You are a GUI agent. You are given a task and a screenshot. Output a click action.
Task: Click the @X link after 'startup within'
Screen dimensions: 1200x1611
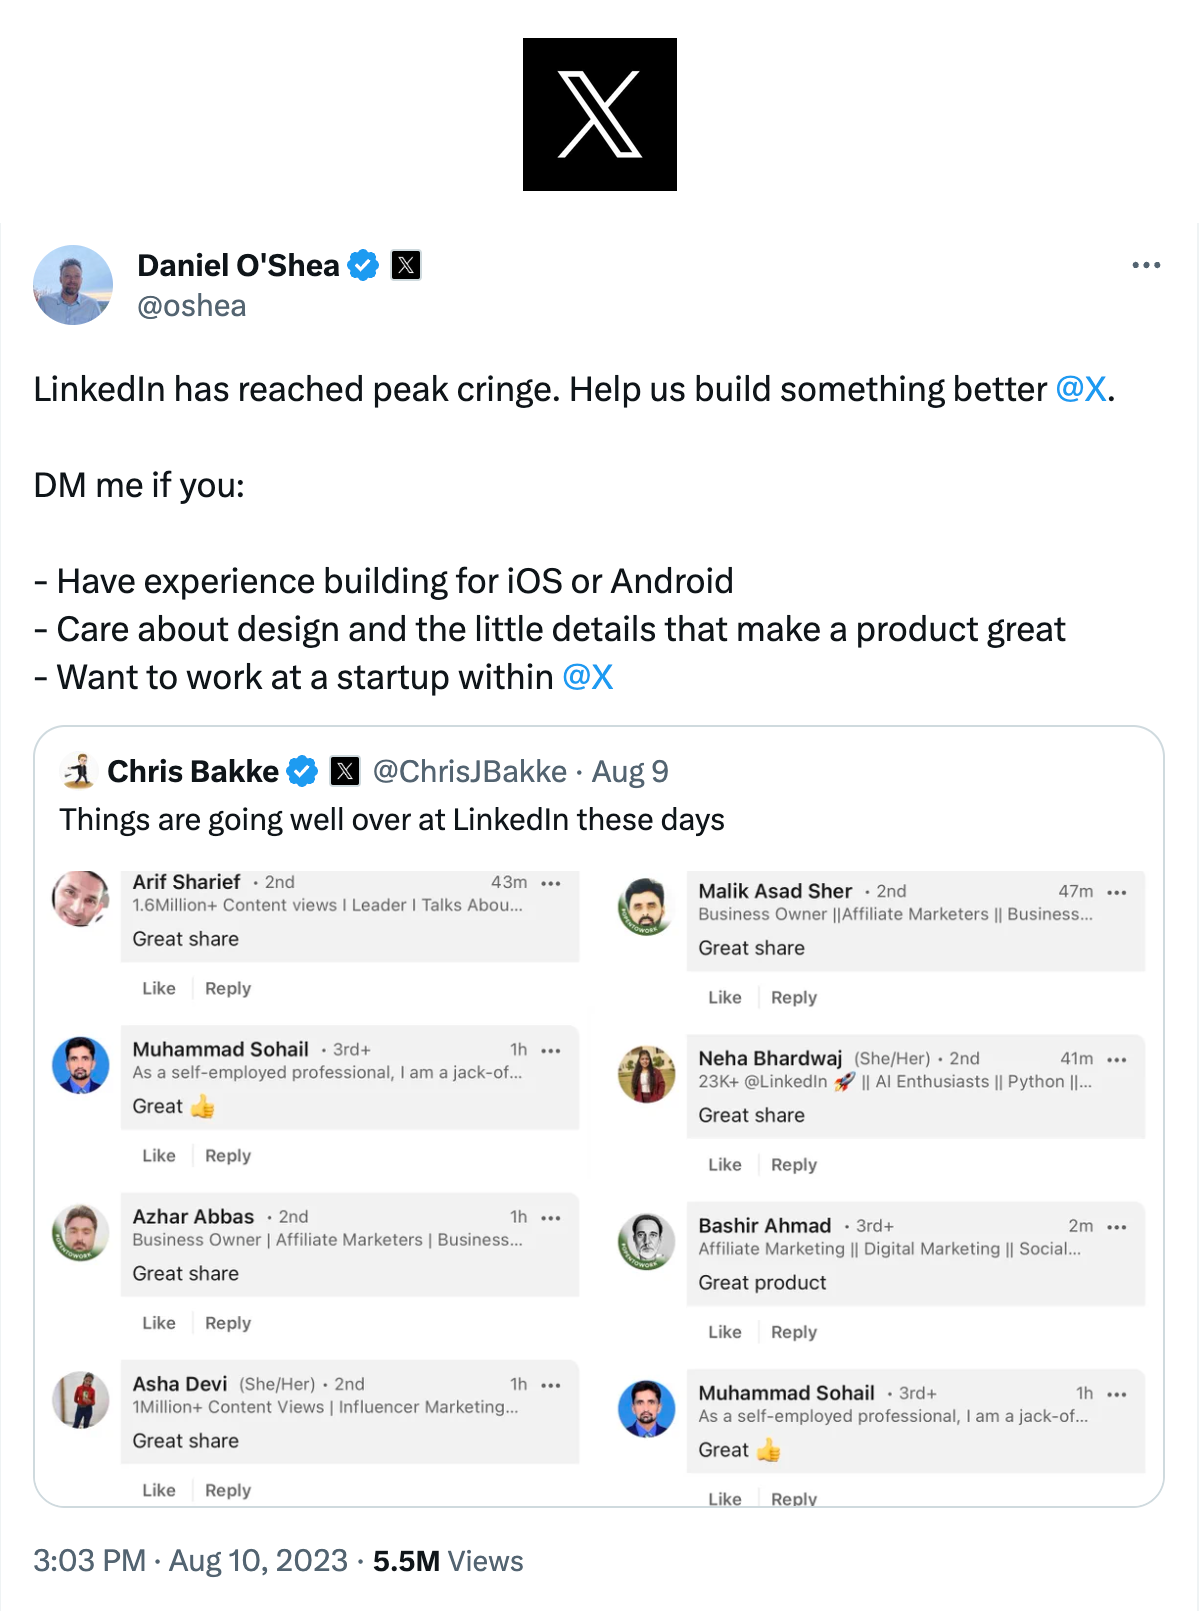[588, 677]
